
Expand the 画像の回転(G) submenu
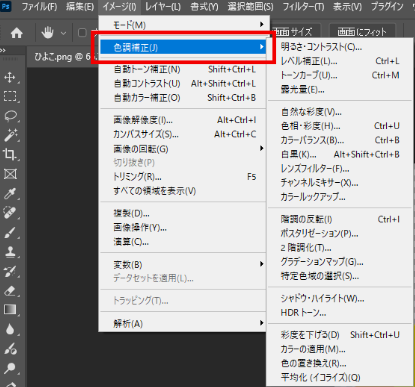183,149
